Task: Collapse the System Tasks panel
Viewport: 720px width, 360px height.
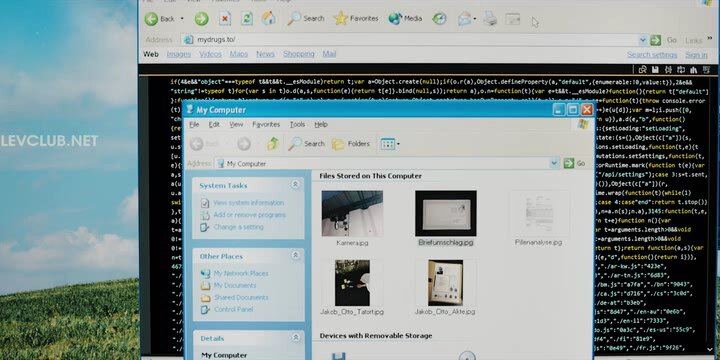Action: [x=296, y=185]
